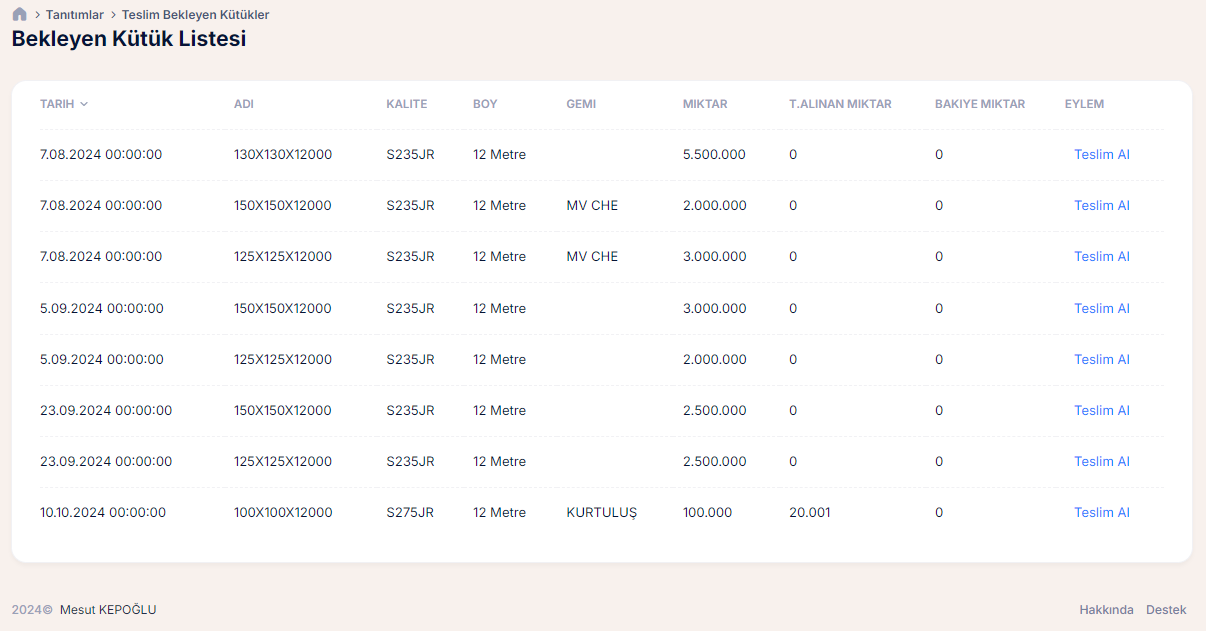This screenshot has width=1206, height=631.
Task: Click the home icon in breadcrumb
Action: [x=19, y=15]
